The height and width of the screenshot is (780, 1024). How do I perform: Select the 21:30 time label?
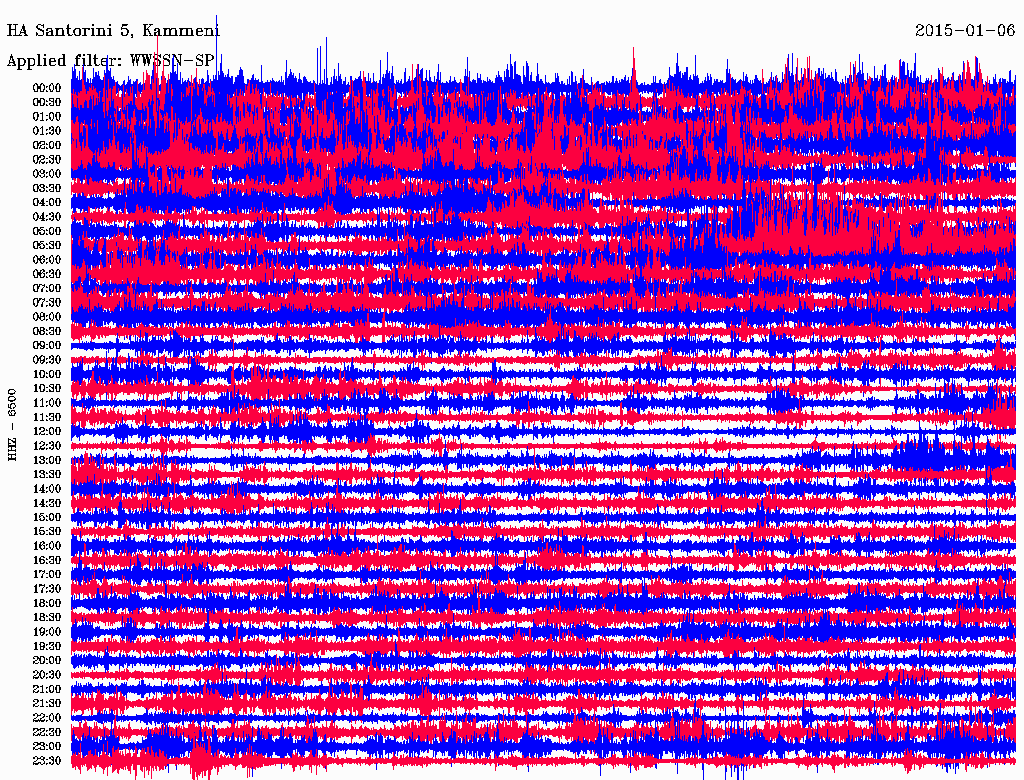[x=47, y=704]
